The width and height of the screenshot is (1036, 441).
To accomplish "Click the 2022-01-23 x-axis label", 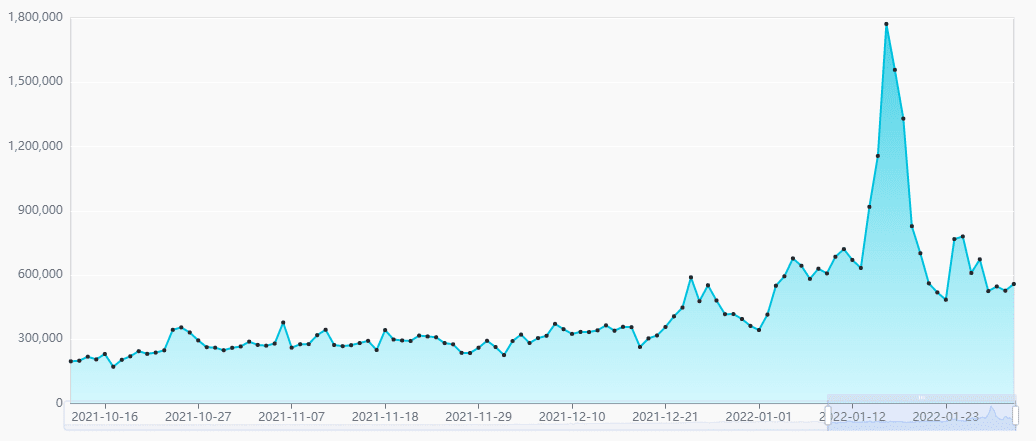I will [x=946, y=417].
